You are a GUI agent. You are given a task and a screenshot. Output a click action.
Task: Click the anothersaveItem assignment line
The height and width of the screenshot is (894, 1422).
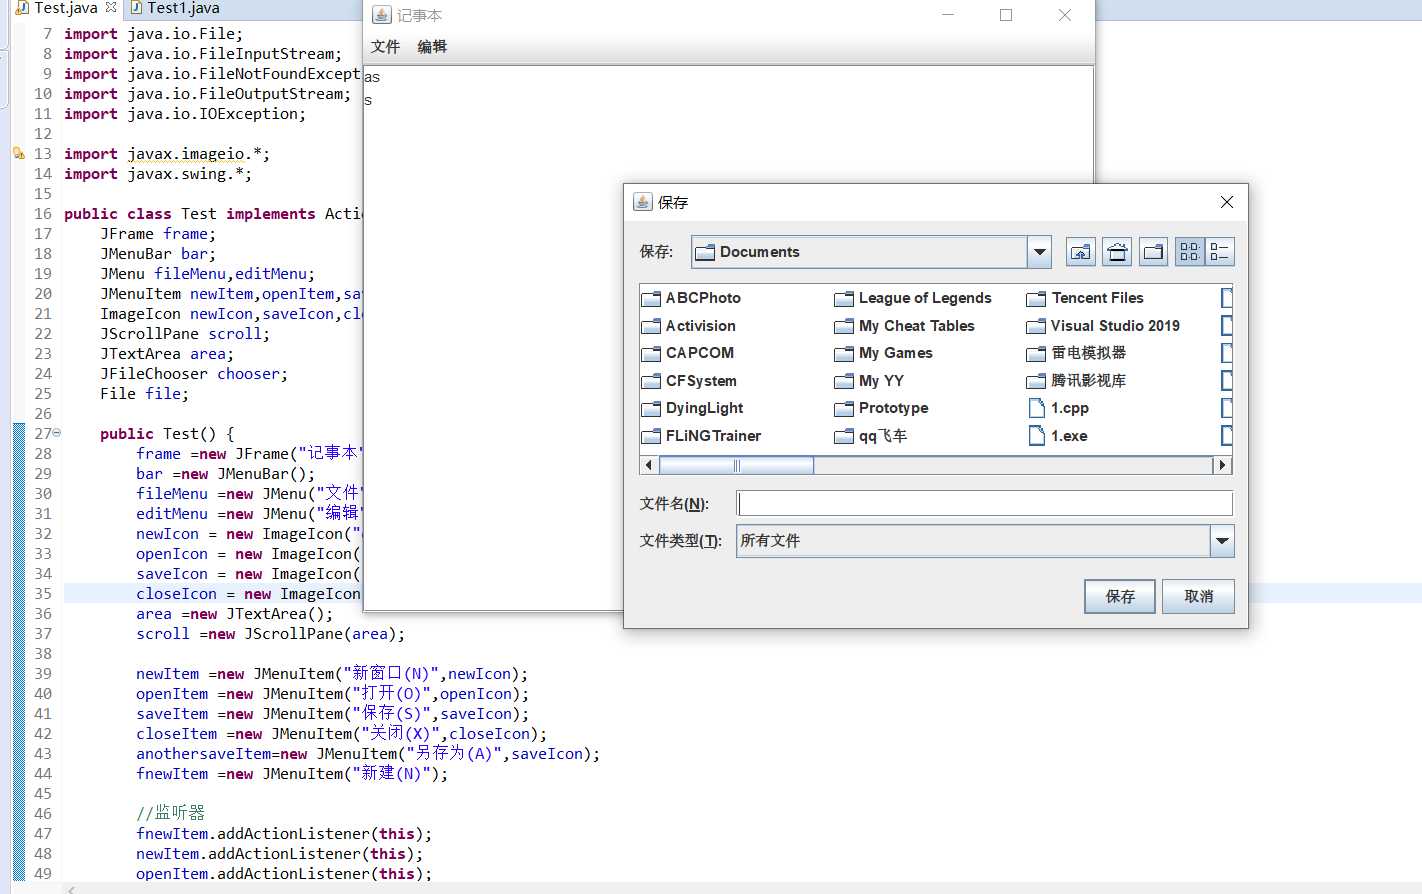pos(368,754)
